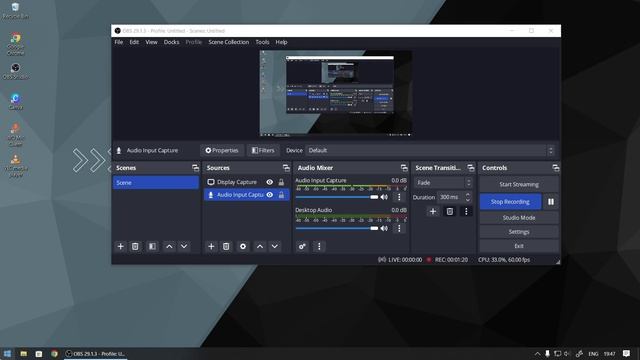Open the Device dropdown set to Default
Image resolution: width=640 pixels, height=360 pixels.
click(431, 150)
